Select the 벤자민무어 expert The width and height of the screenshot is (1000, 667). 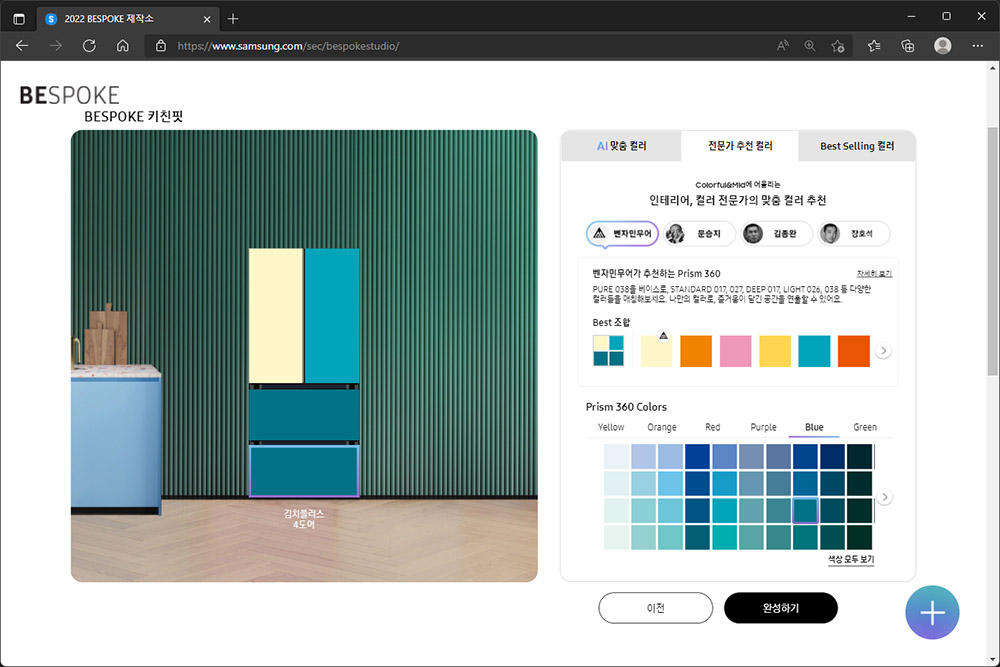coord(622,234)
